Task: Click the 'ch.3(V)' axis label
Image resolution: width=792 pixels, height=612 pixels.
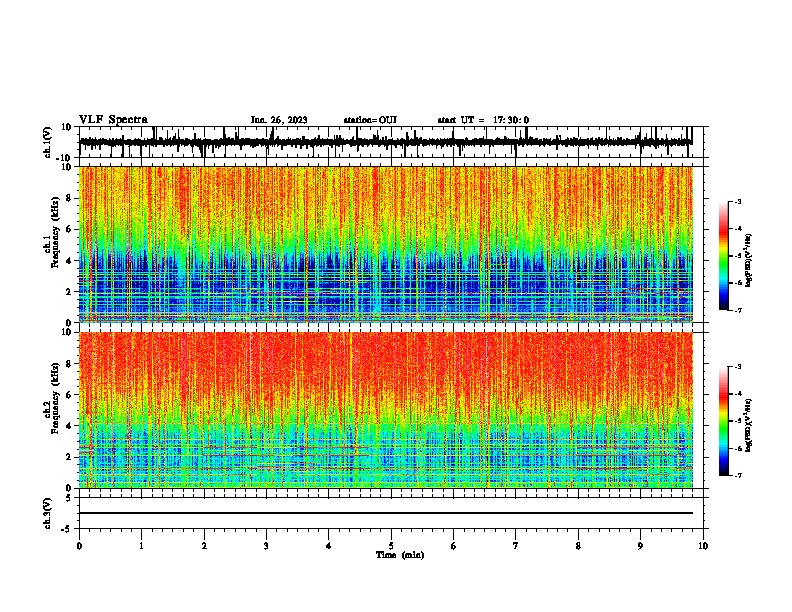Action: coord(48,513)
